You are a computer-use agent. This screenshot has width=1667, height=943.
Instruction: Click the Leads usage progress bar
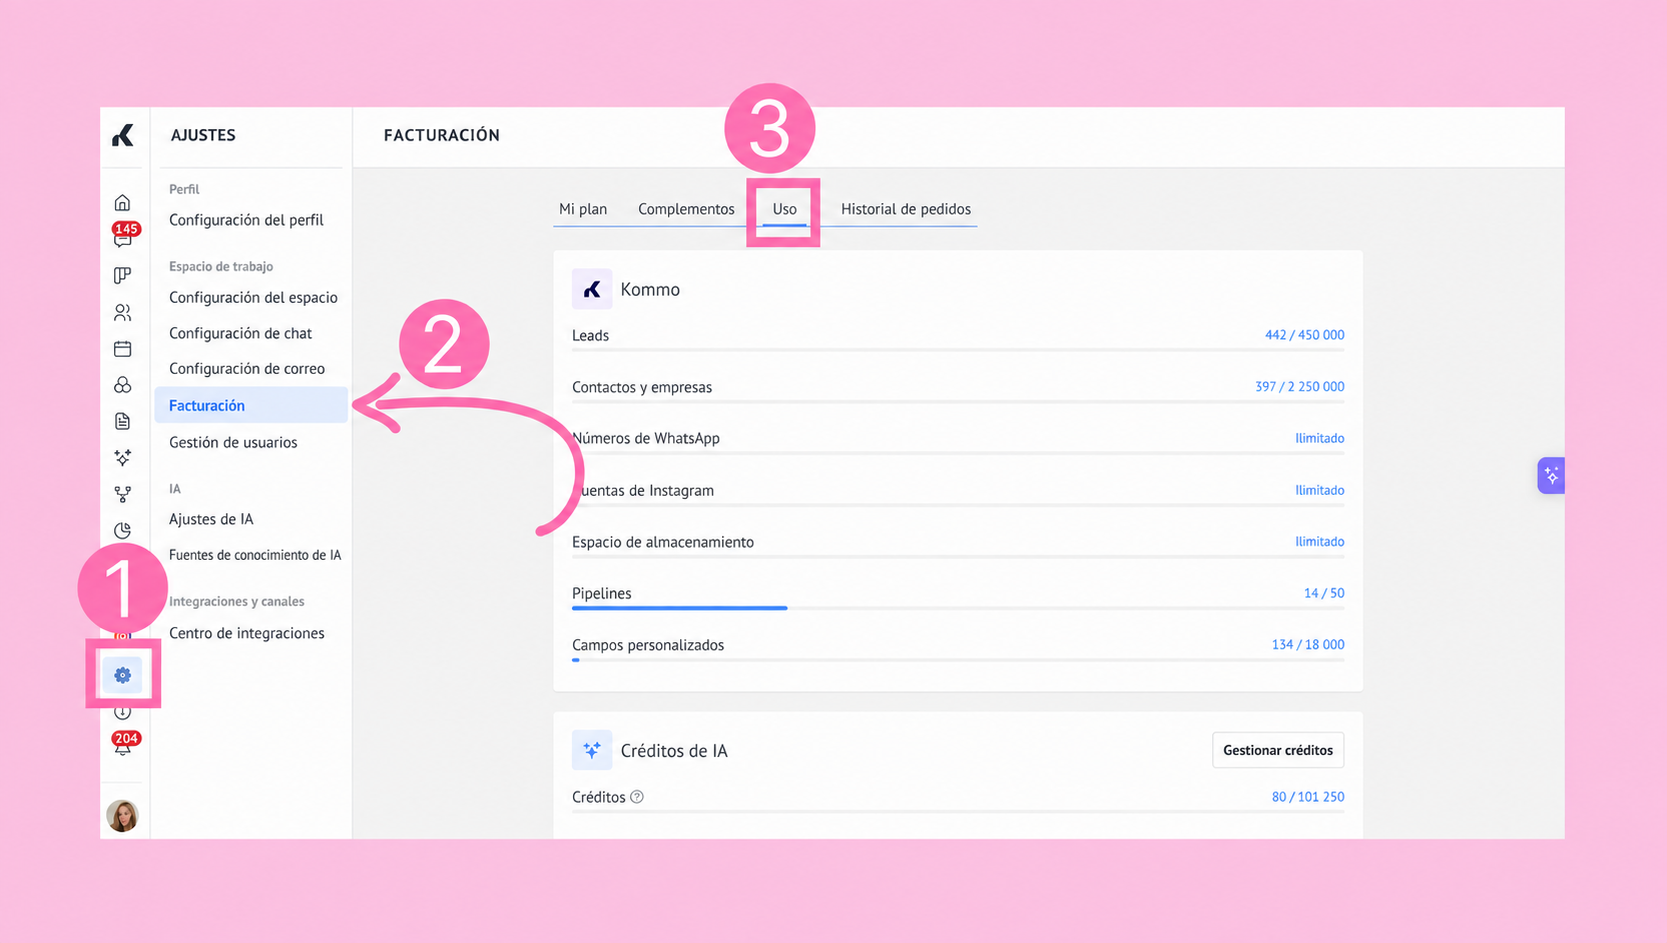click(958, 350)
